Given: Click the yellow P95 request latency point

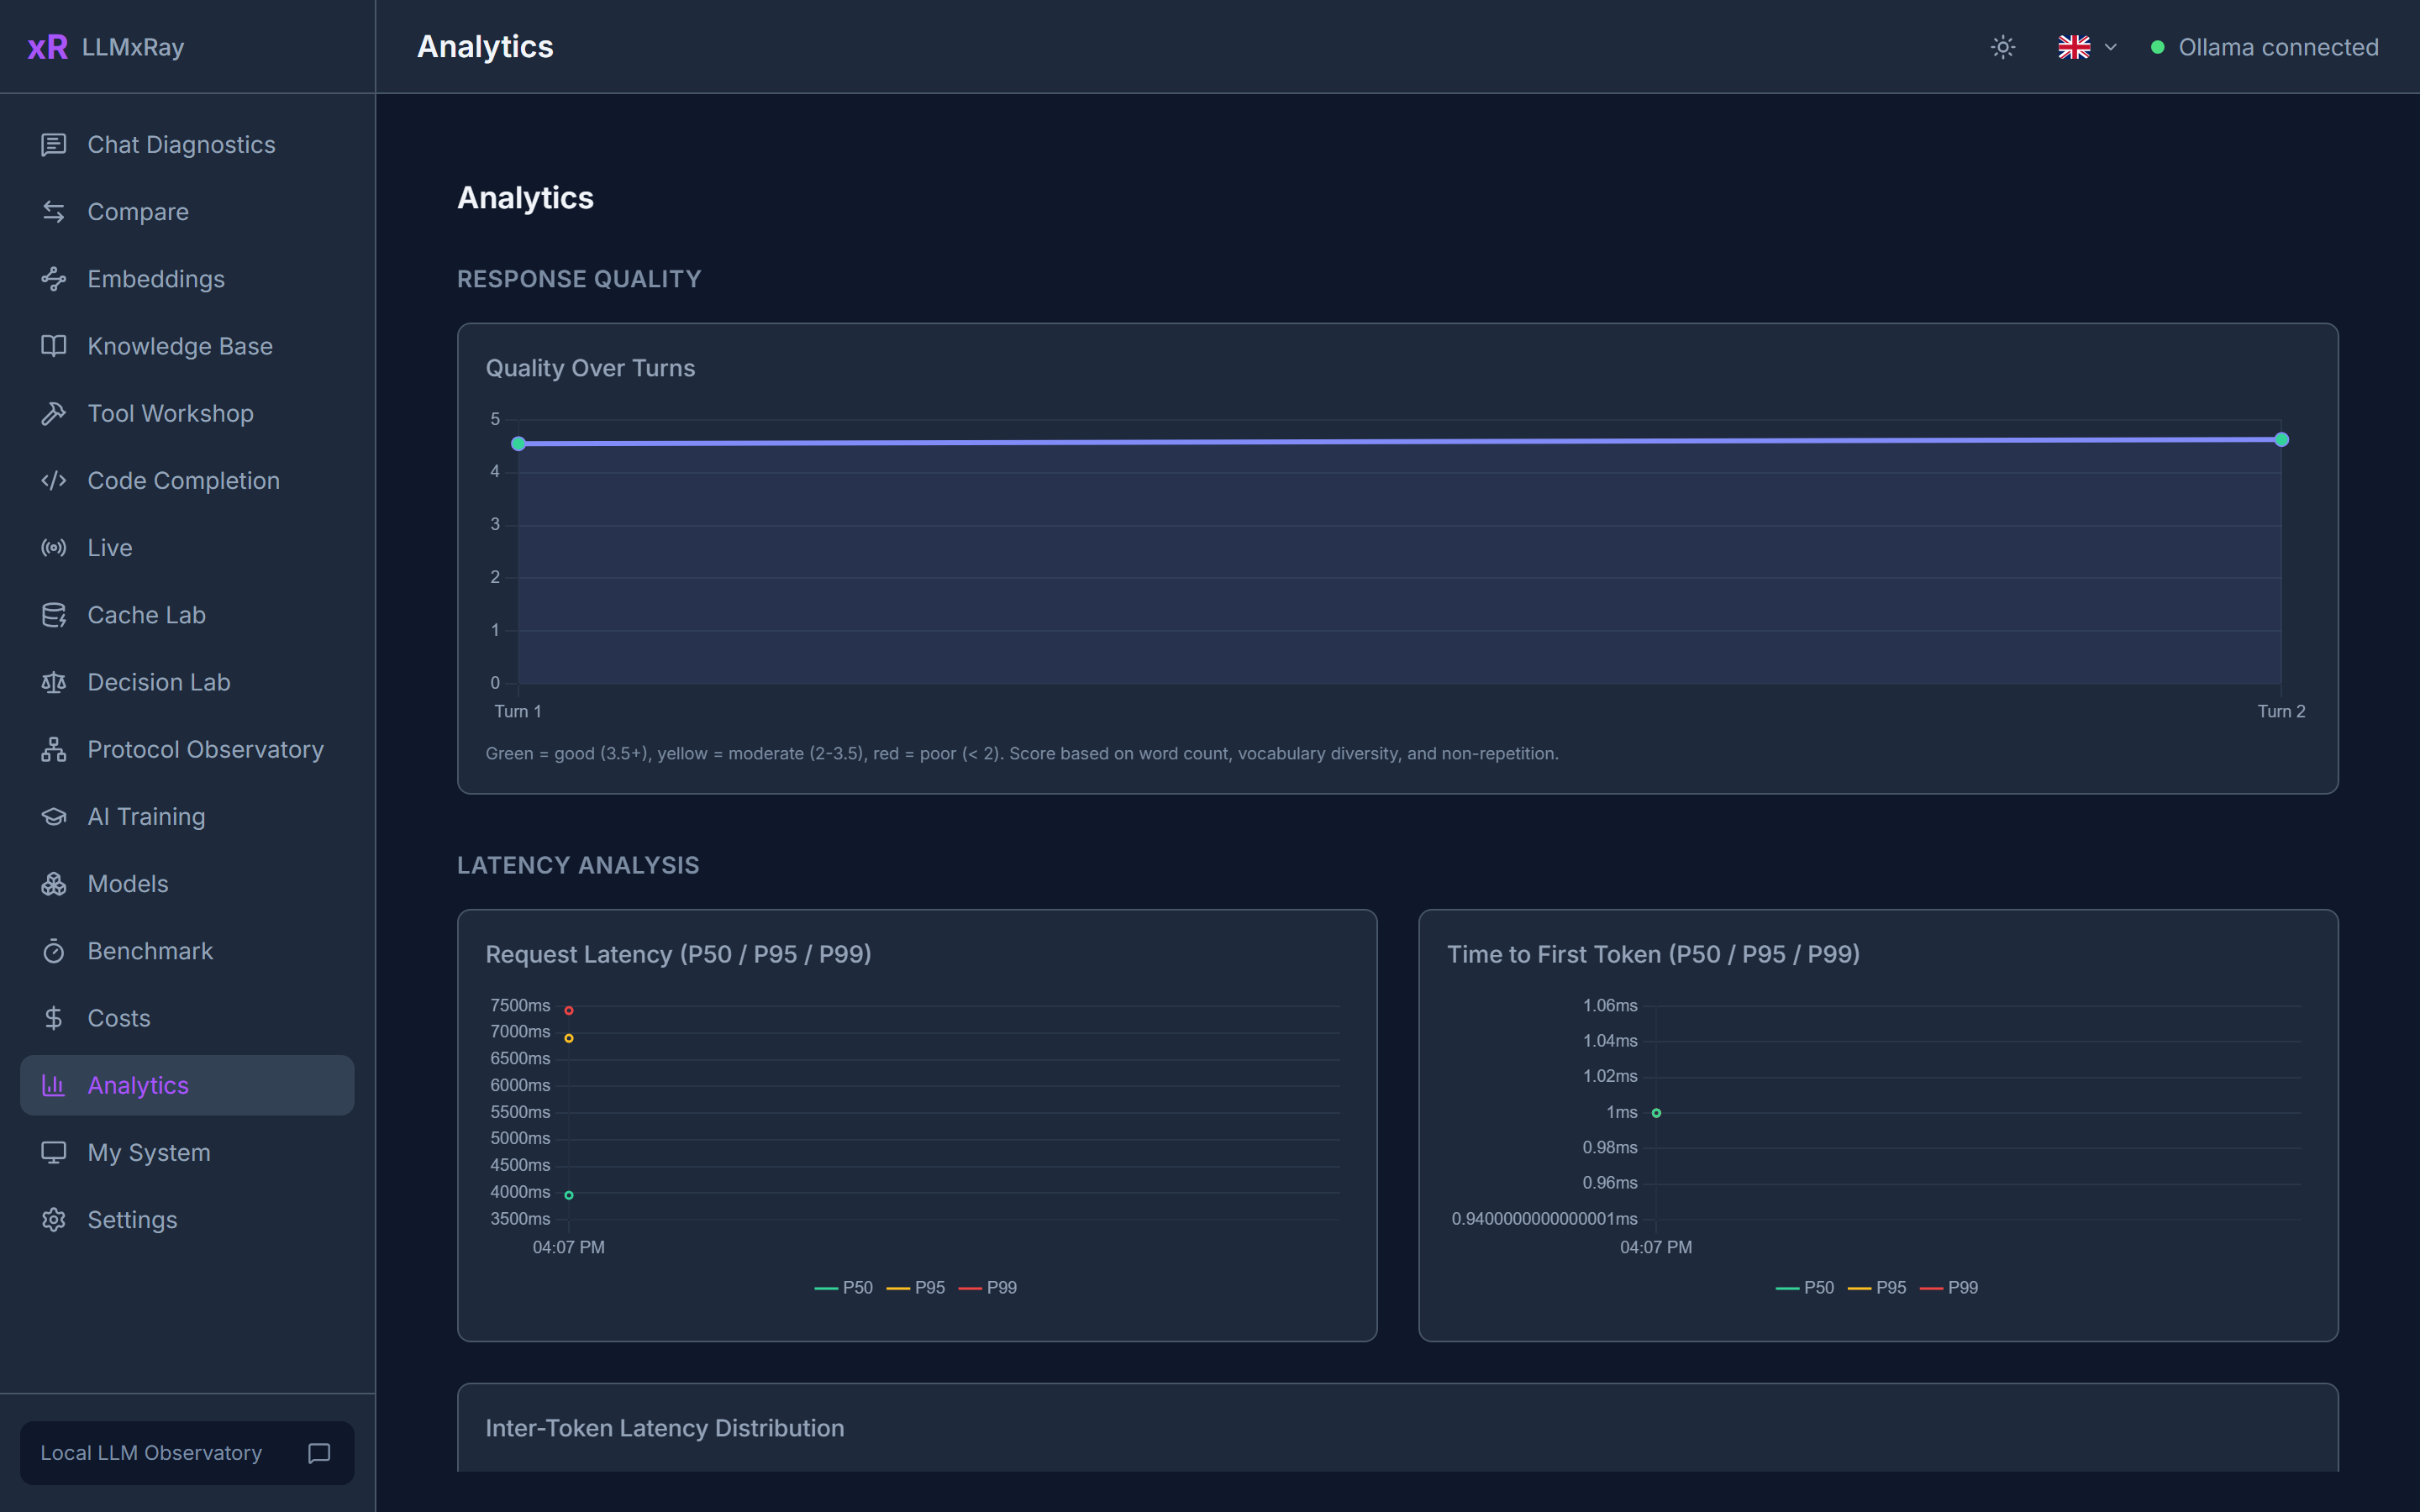Looking at the screenshot, I should 569,1038.
